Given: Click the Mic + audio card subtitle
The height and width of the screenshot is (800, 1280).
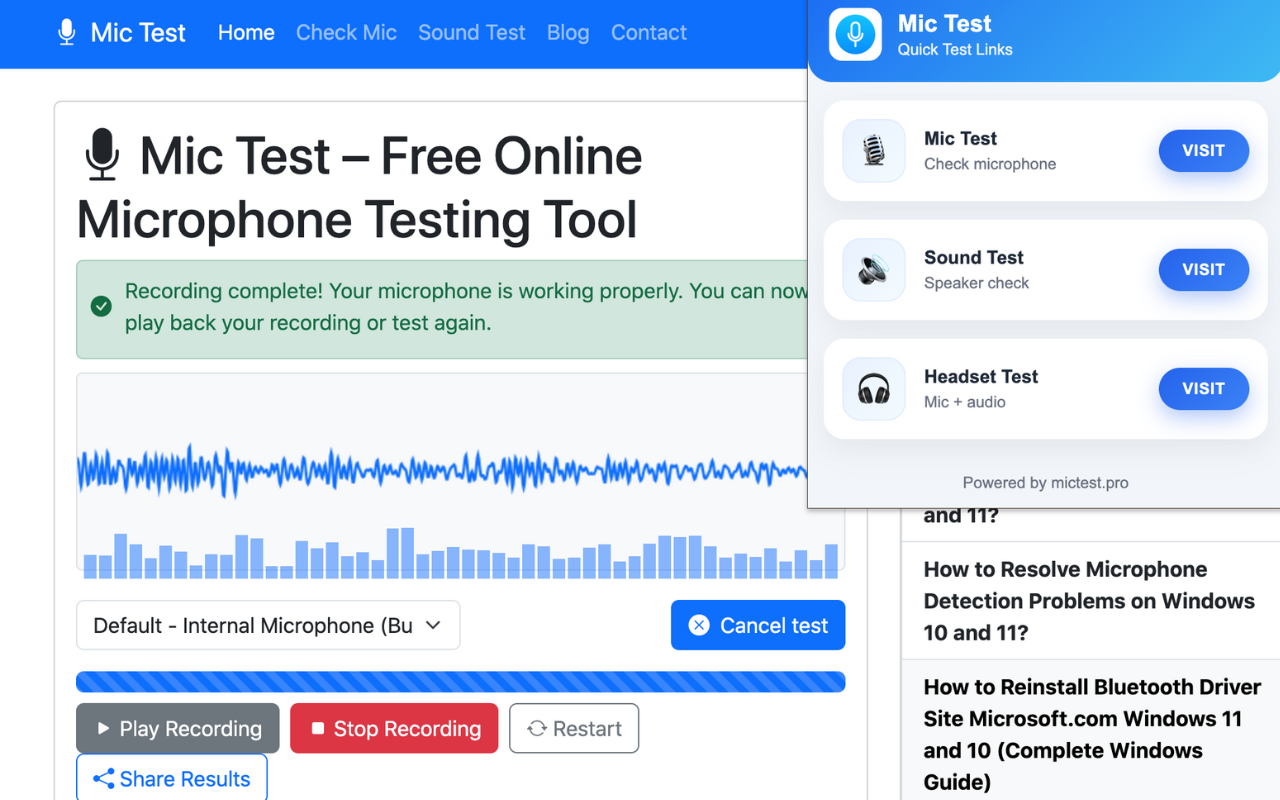Looking at the screenshot, I should coord(965,402).
